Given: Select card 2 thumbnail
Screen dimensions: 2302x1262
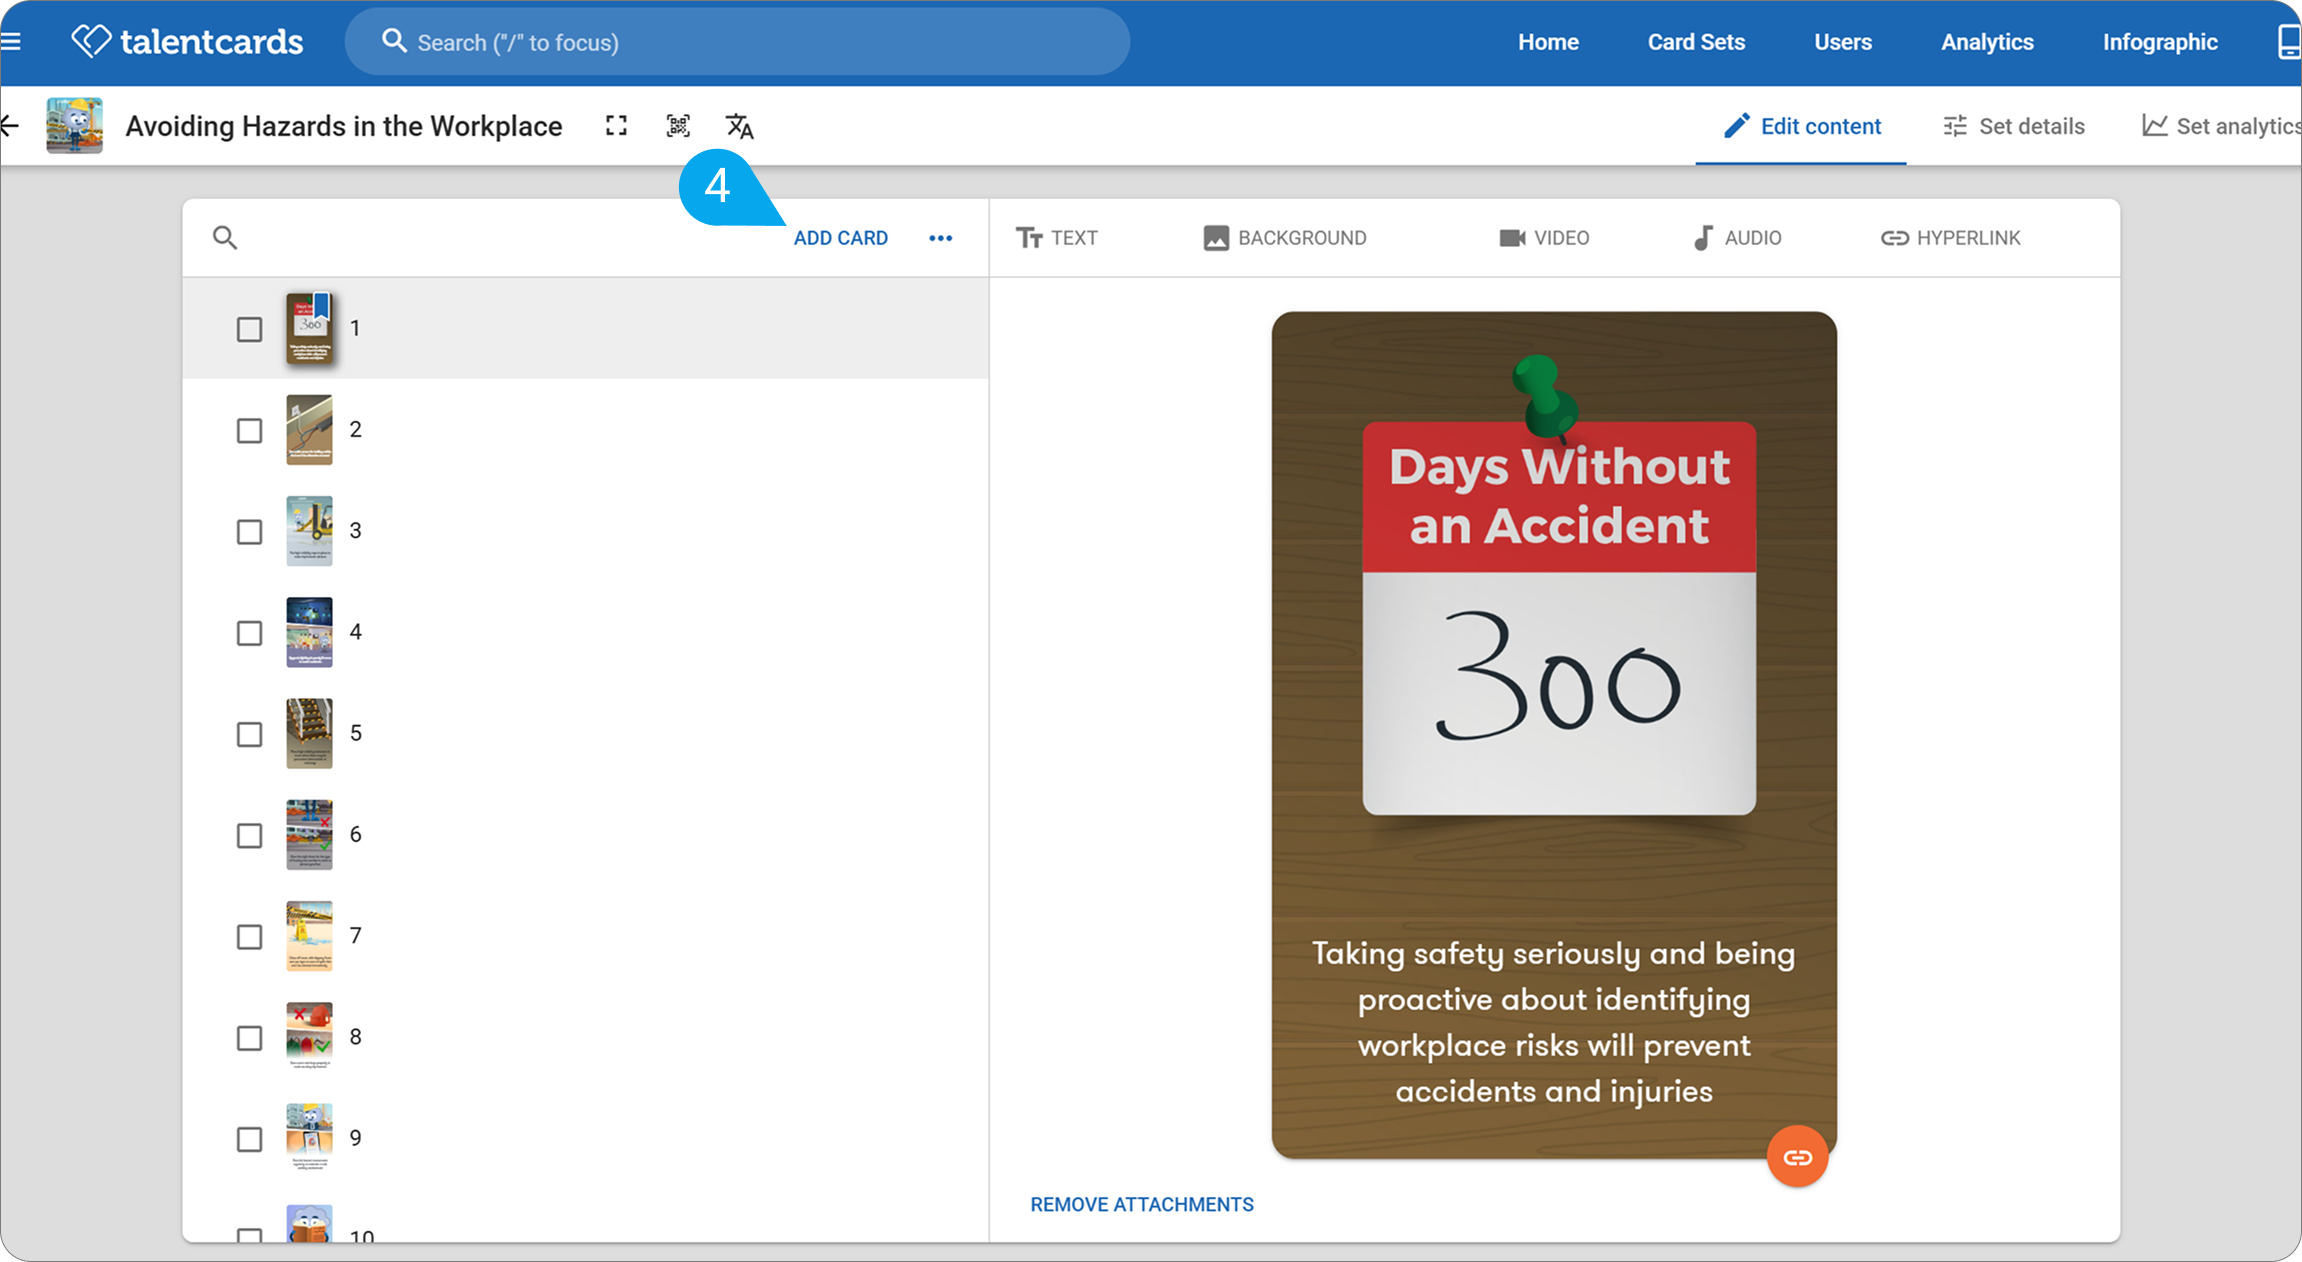Looking at the screenshot, I should (309, 430).
